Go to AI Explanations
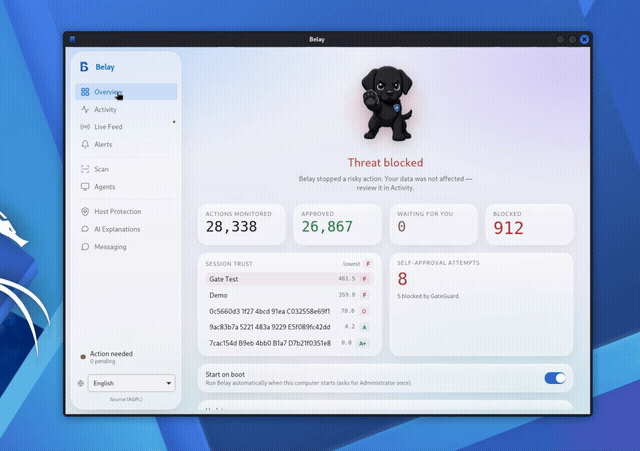This screenshot has height=451, width=640. [126, 229]
